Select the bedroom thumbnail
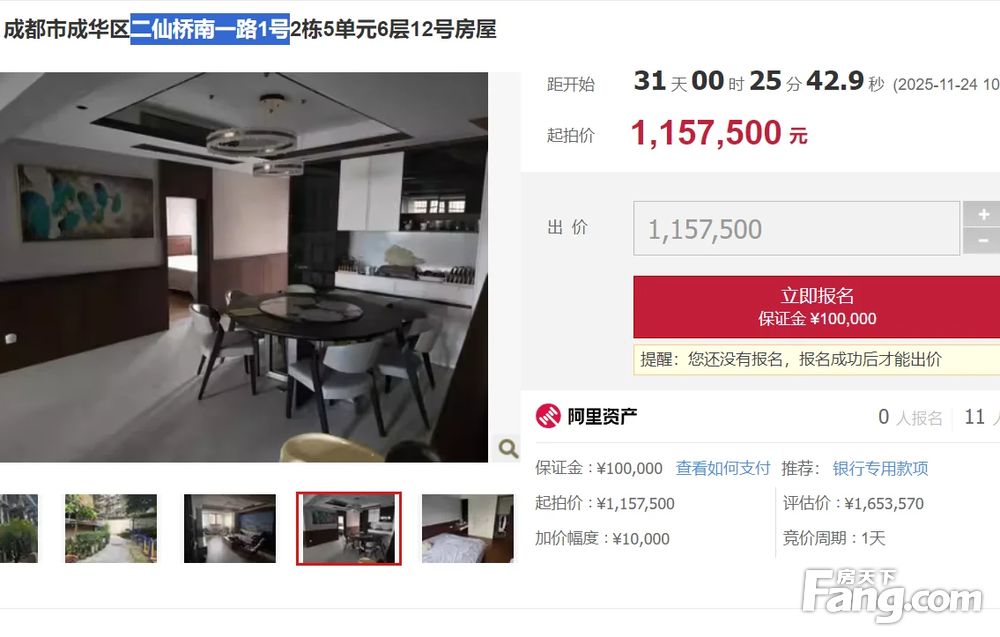This screenshot has width=1000, height=637. 467,528
